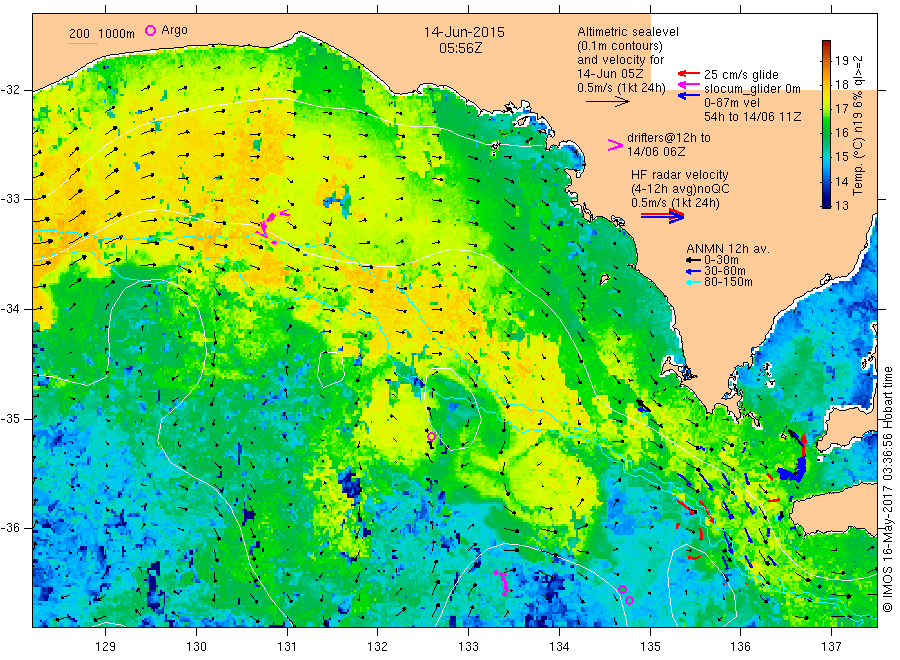Click the Altimetric sealevel heading
The height and width of the screenshot is (660, 900).
628,32
